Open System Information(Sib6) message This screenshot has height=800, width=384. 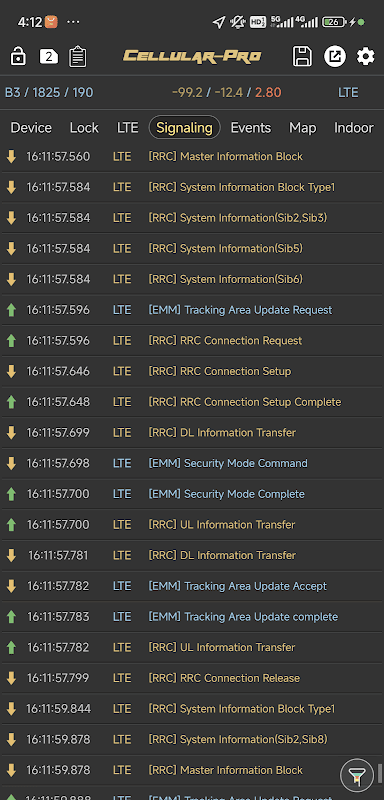click(192, 279)
